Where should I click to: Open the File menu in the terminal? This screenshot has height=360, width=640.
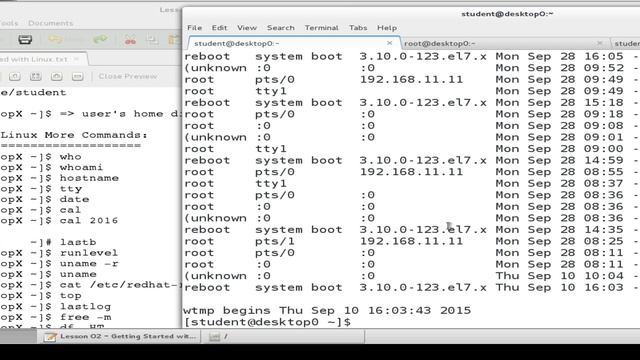coord(194,28)
